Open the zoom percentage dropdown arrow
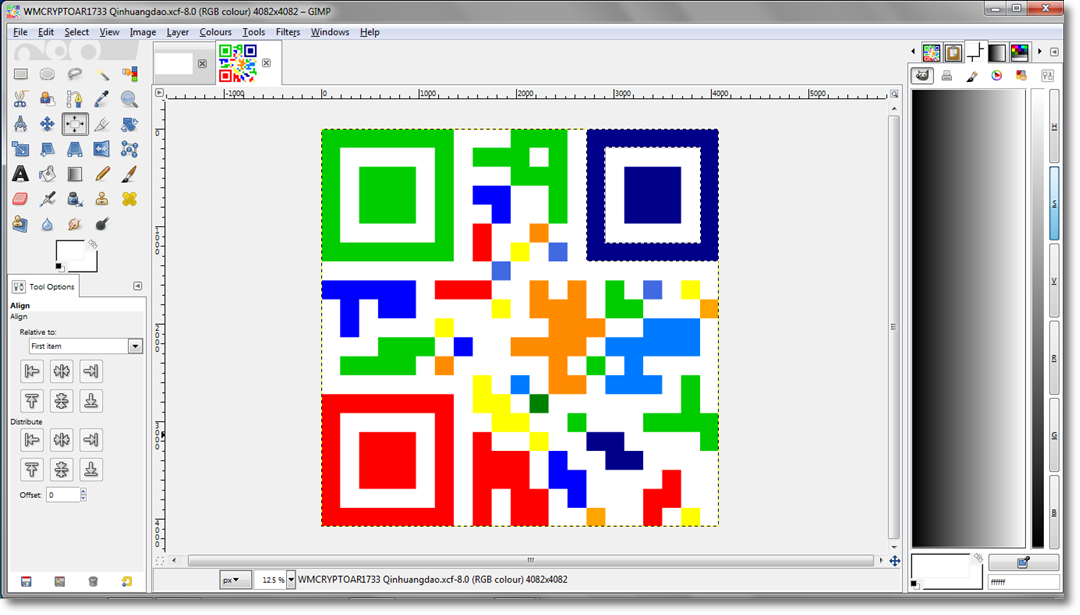The image size is (1080, 615). 291,580
